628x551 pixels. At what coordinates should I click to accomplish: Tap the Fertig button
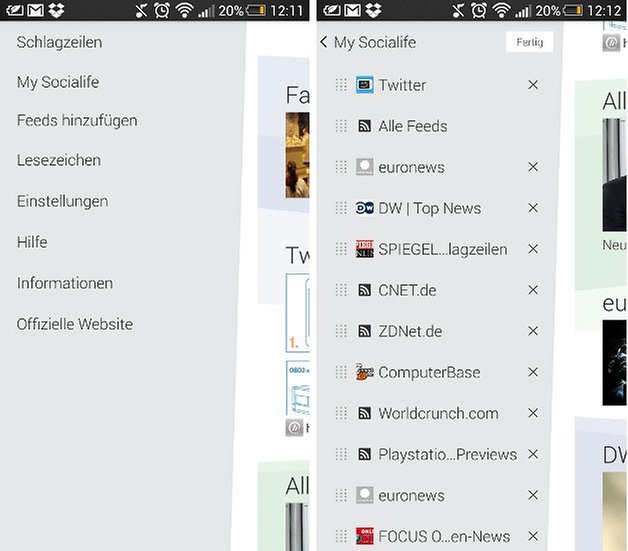click(x=529, y=42)
